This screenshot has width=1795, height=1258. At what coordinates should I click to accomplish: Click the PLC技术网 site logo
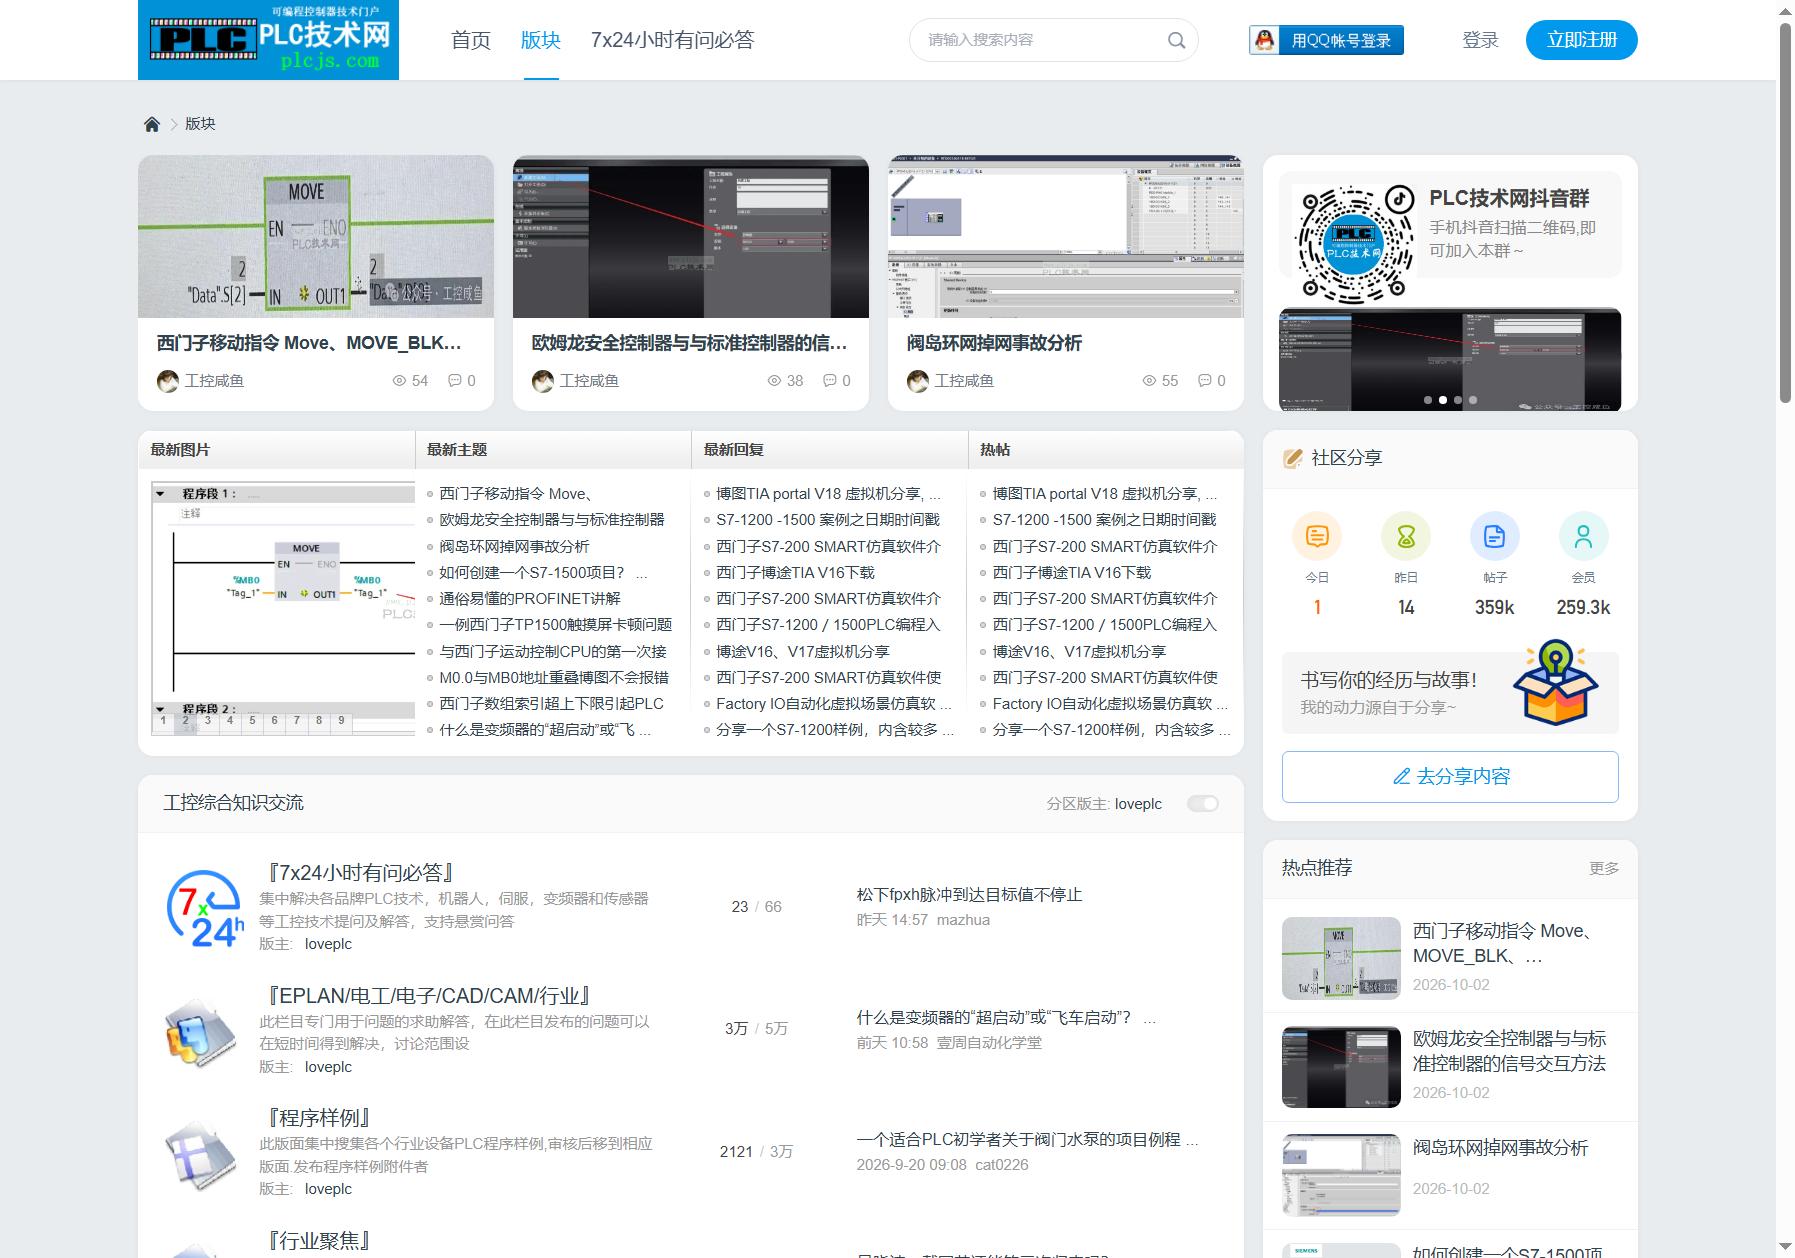tap(268, 40)
